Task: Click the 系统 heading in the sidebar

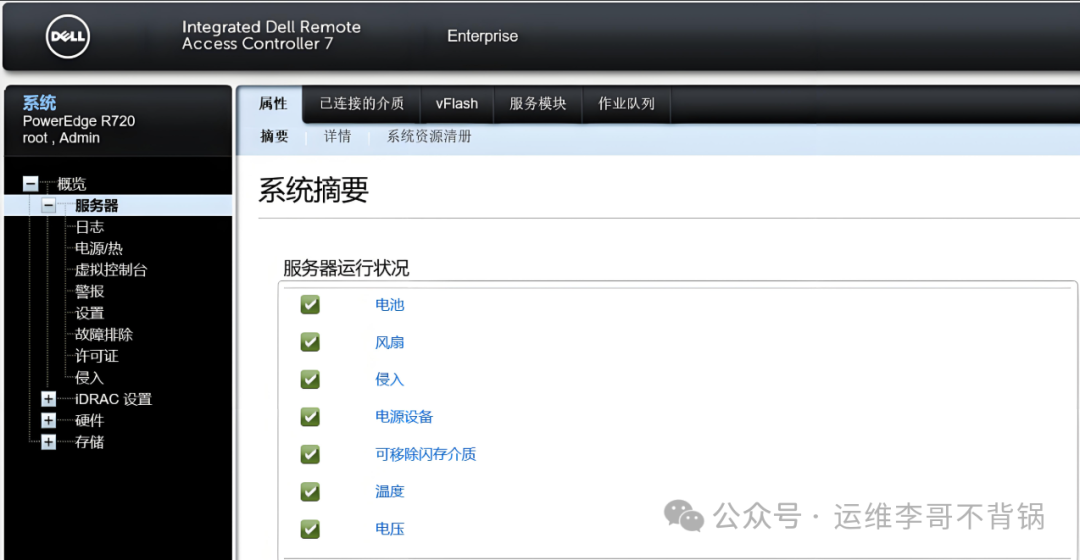Action: 39,103
